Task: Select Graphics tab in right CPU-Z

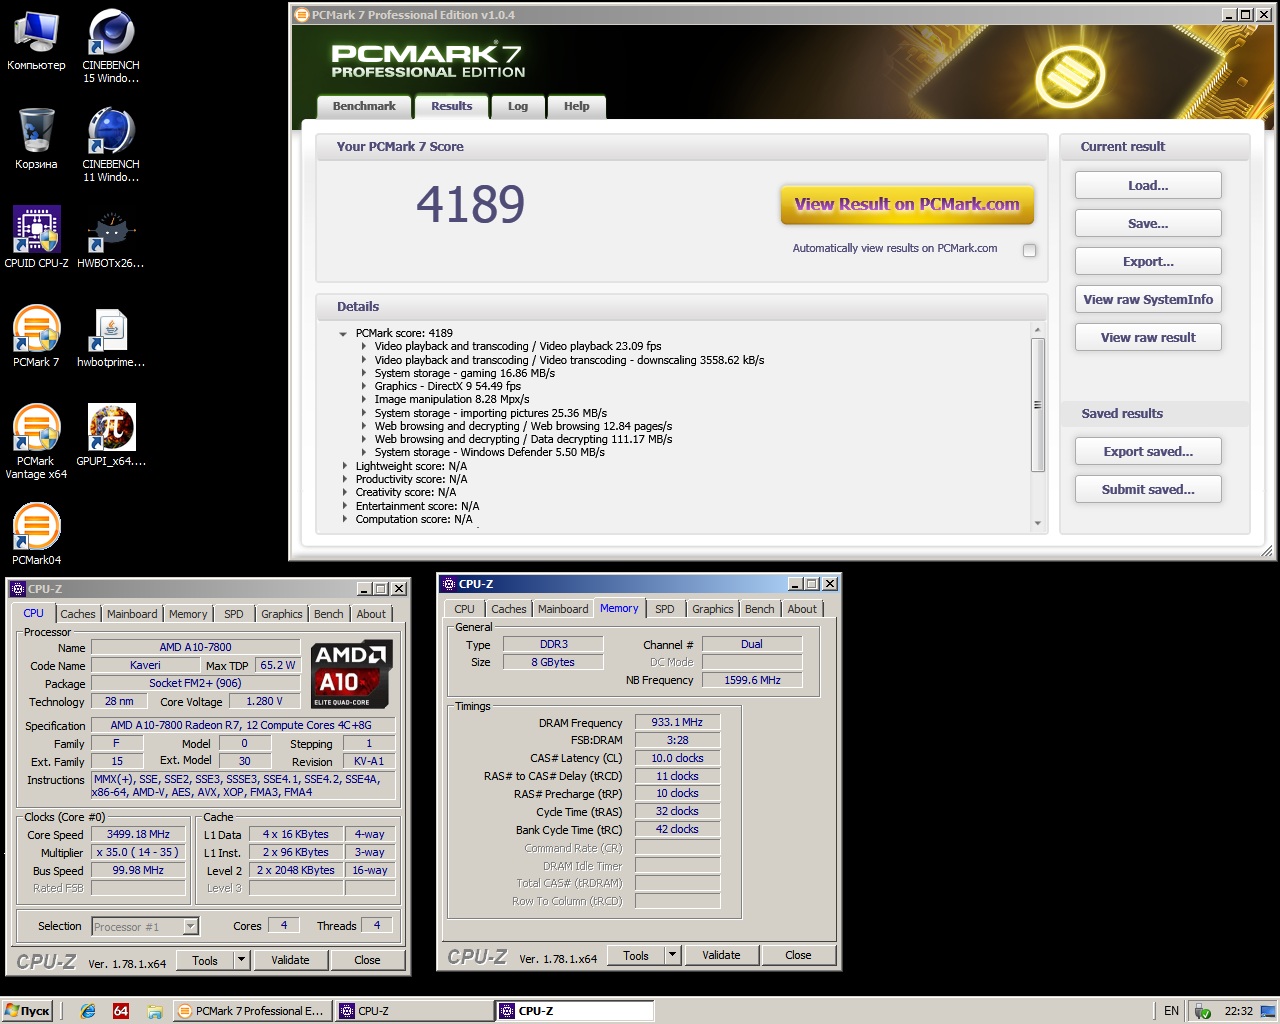Action: (713, 609)
